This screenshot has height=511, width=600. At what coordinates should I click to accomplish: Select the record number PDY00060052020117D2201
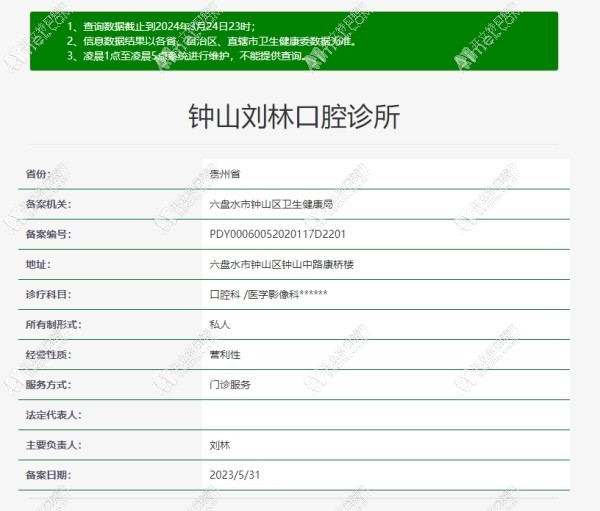click(277, 234)
